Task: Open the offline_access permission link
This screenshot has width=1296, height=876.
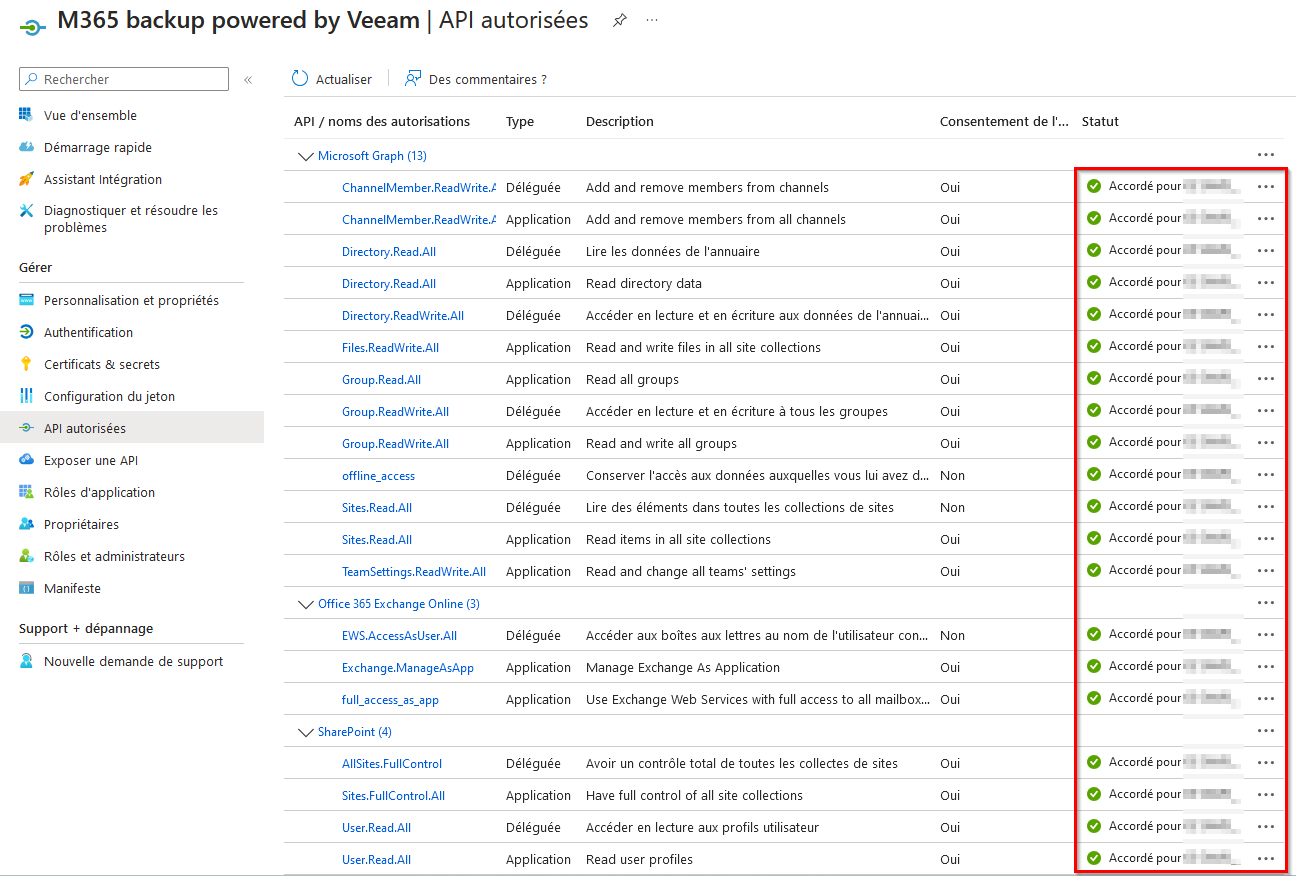Action: click(378, 476)
